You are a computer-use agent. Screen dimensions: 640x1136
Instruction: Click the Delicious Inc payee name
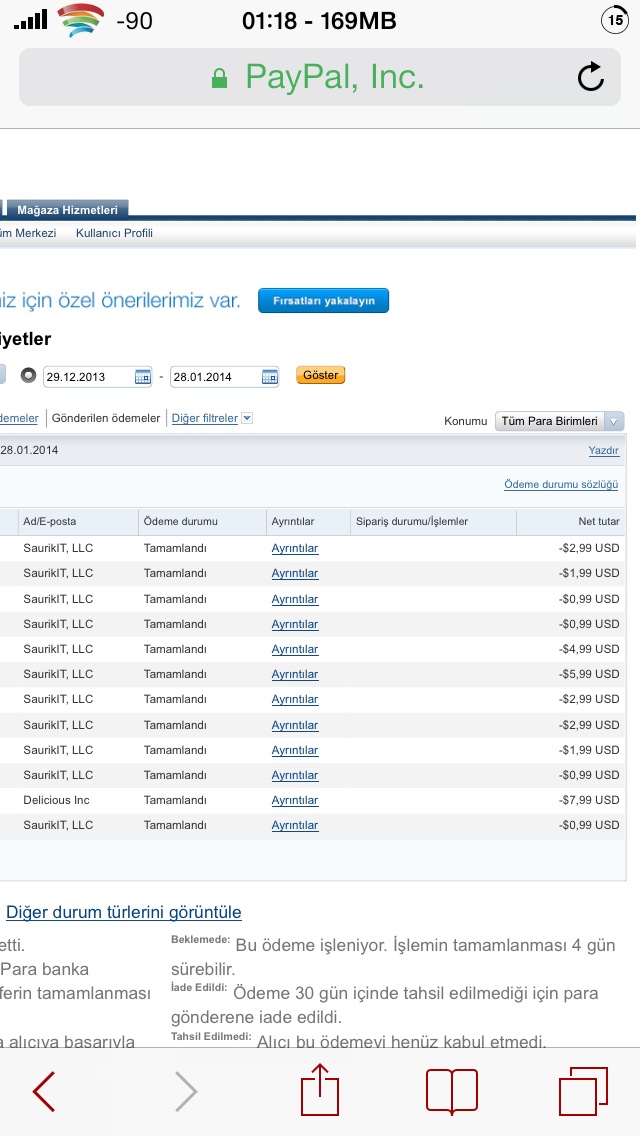coord(57,800)
